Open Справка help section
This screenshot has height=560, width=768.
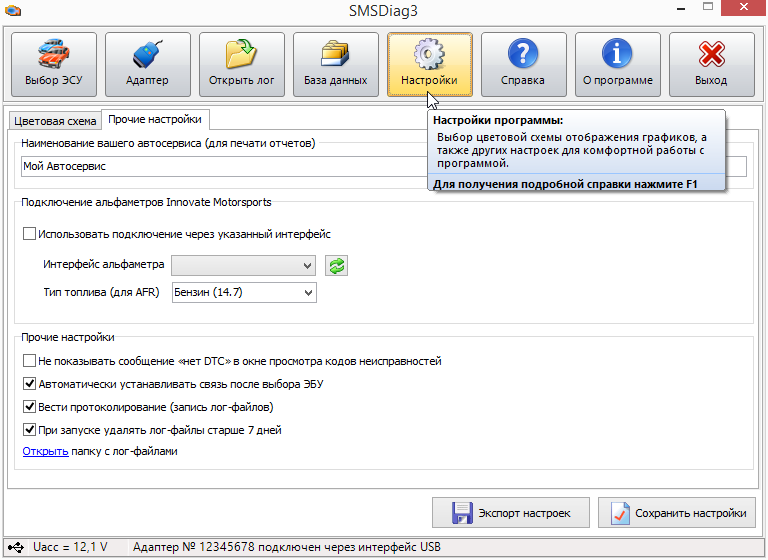[x=523, y=64]
